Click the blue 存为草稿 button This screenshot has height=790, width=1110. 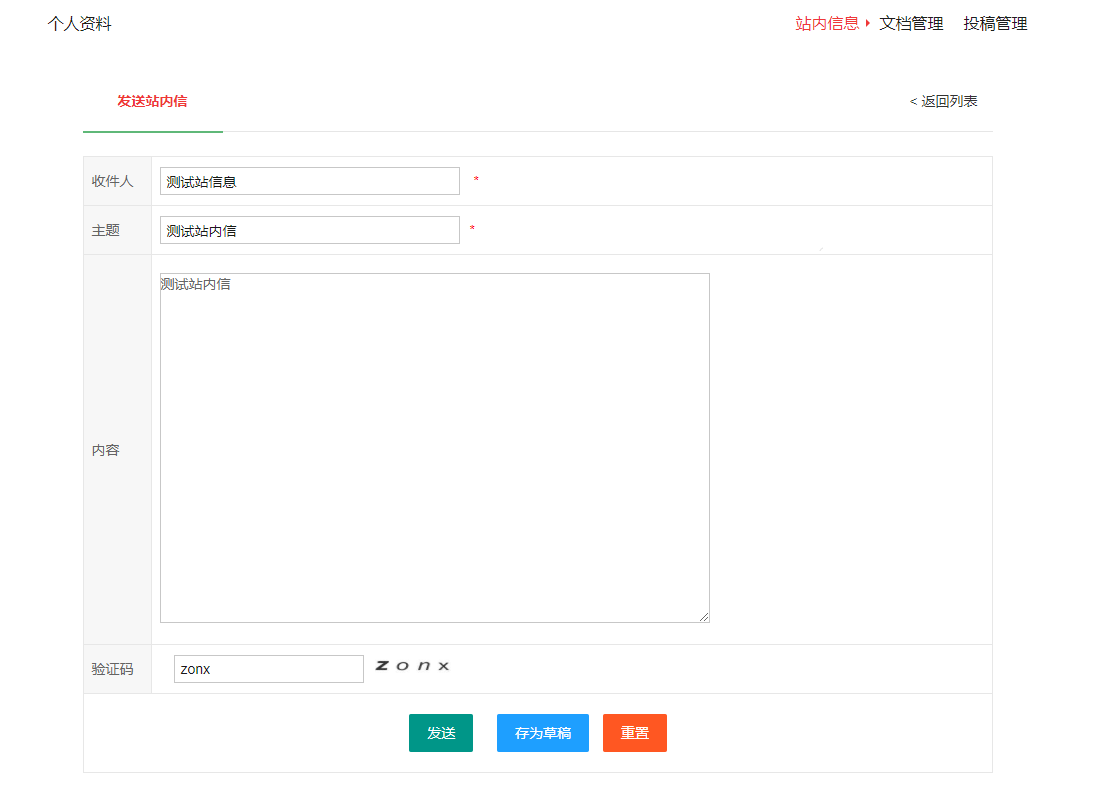543,733
